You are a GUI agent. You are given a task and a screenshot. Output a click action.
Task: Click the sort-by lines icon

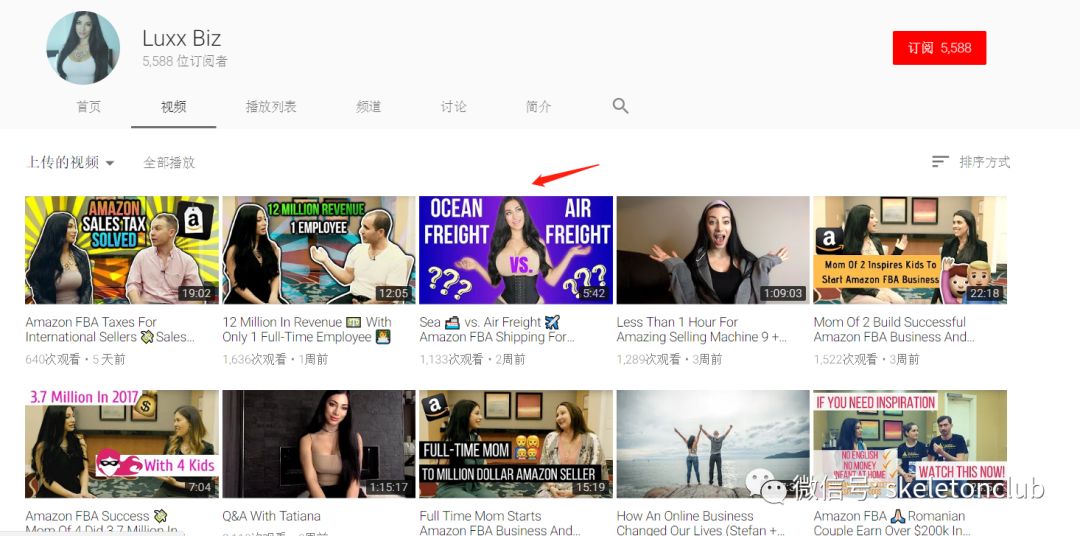pyautogui.click(x=939, y=162)
